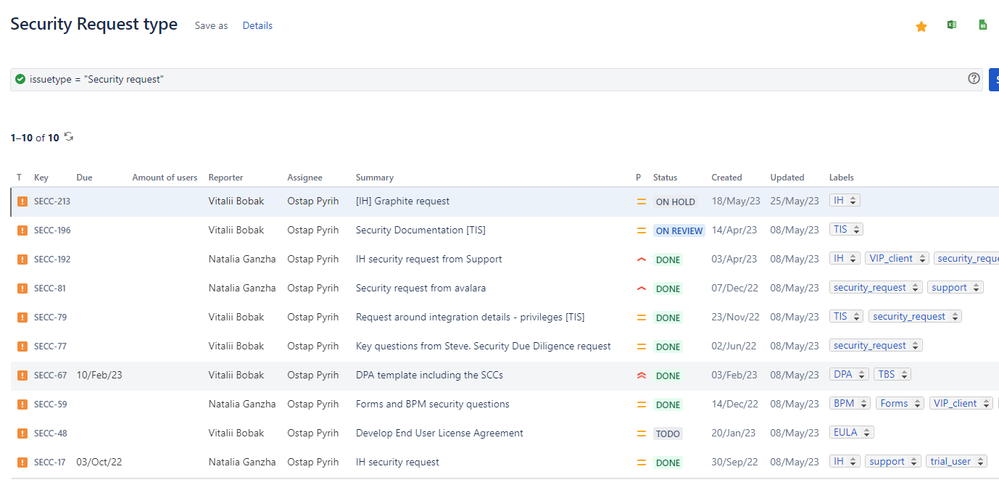Open the BPM label dropdown on SECC-59
The width and height of the screenshot is (999, 490).
click(850, 403)
